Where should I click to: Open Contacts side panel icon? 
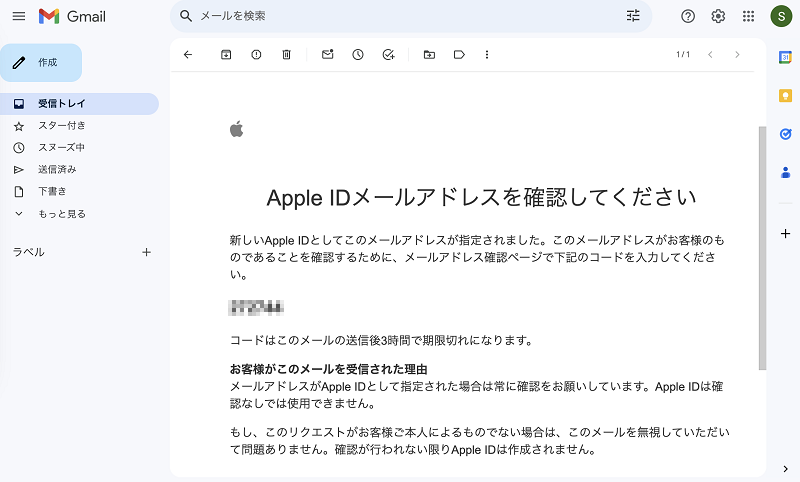[x=785, y=172]
